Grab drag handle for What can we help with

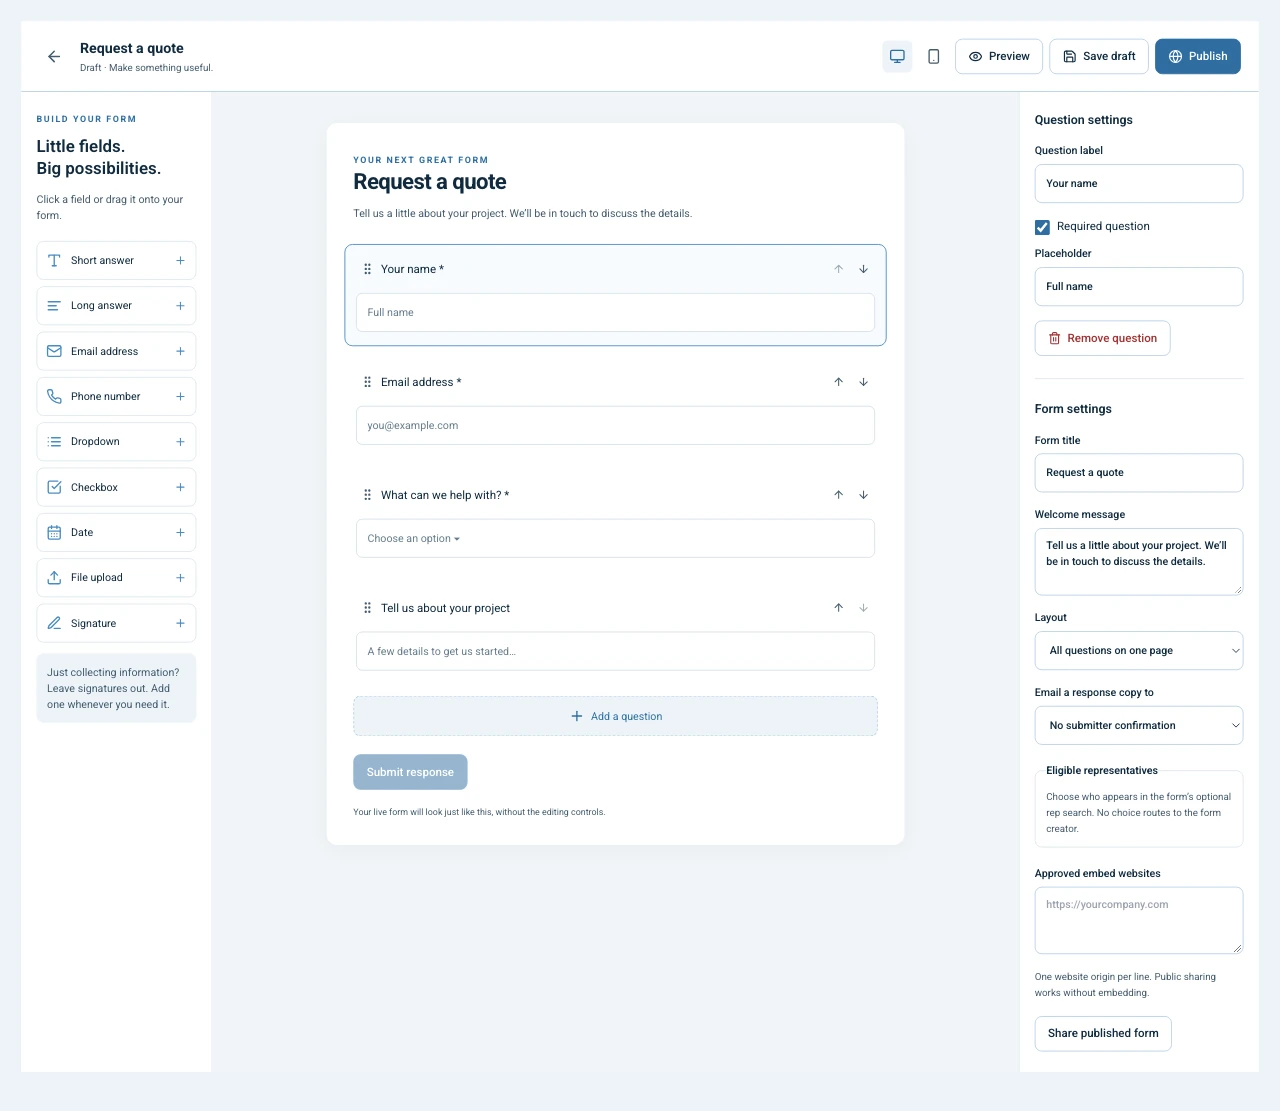367,495
